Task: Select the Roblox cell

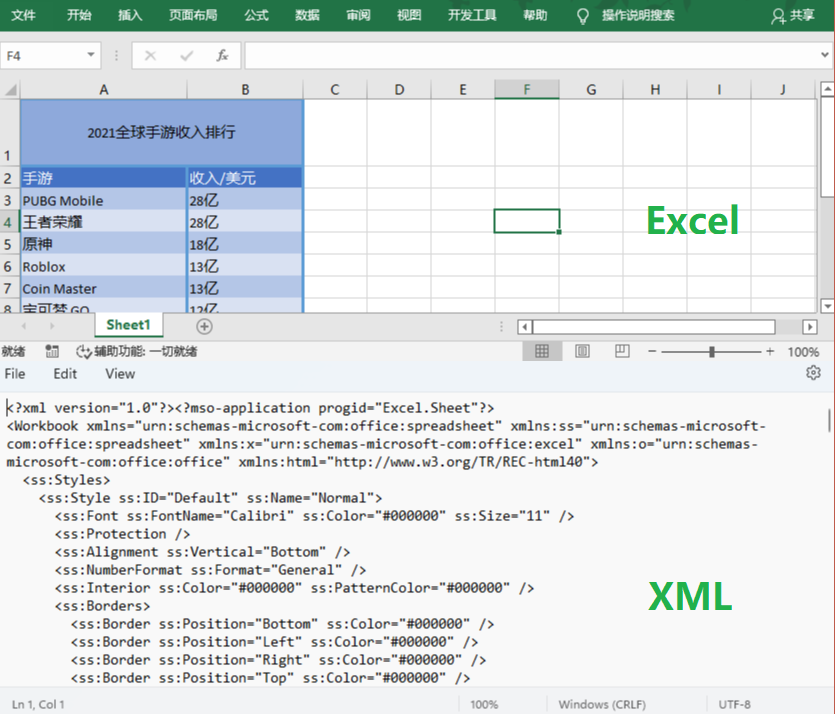Action: (103, 266)
